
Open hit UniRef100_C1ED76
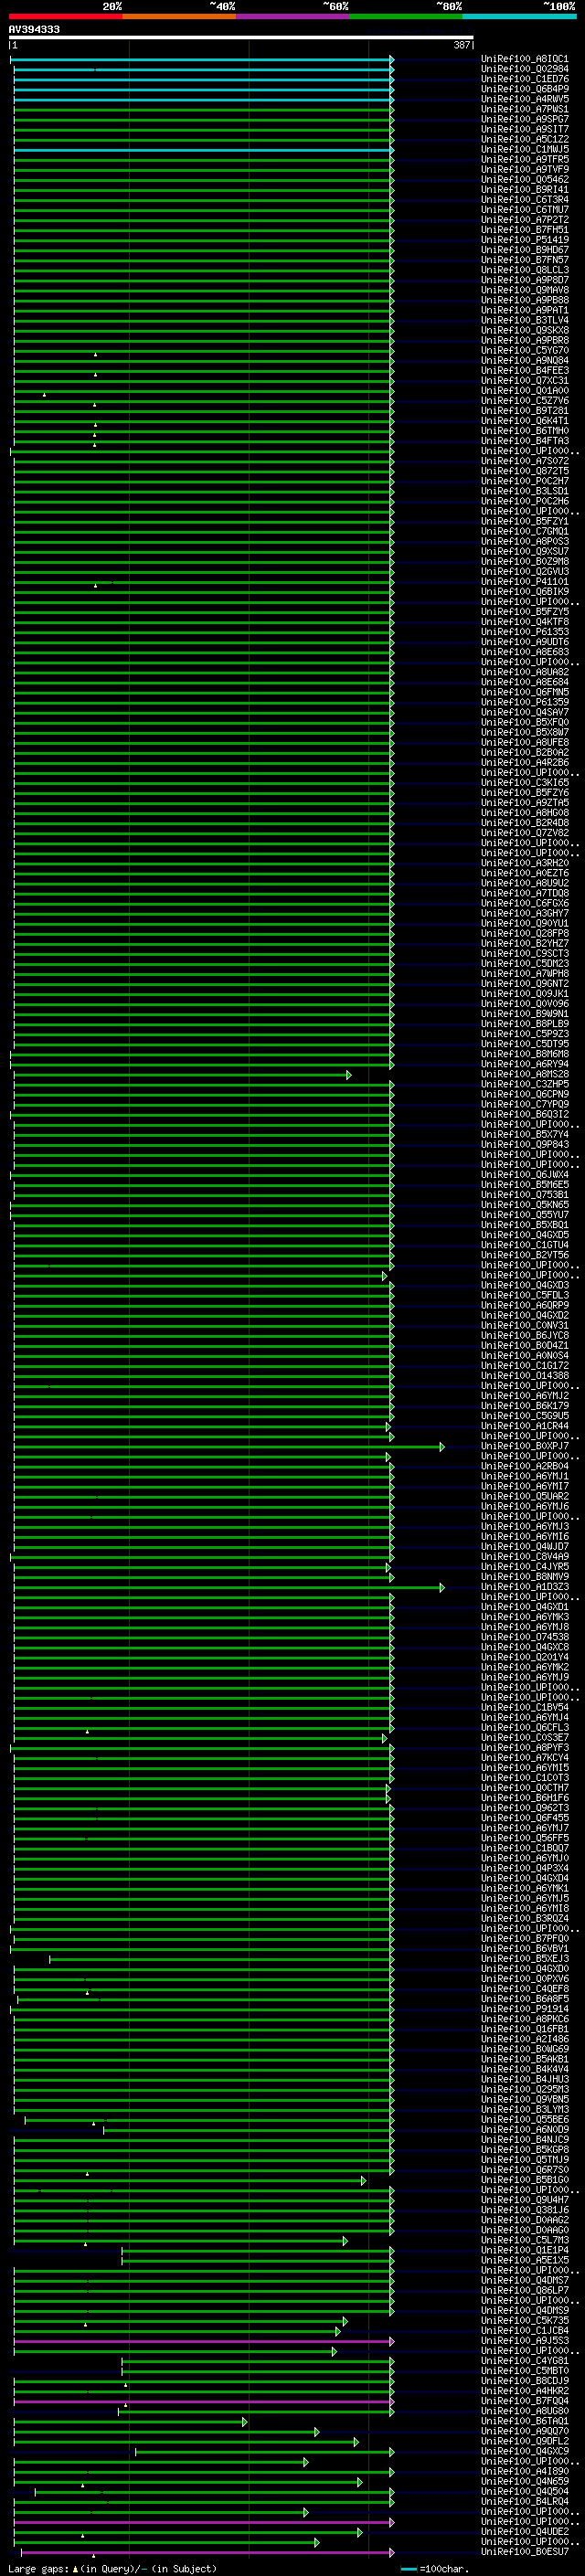(525, 79)
